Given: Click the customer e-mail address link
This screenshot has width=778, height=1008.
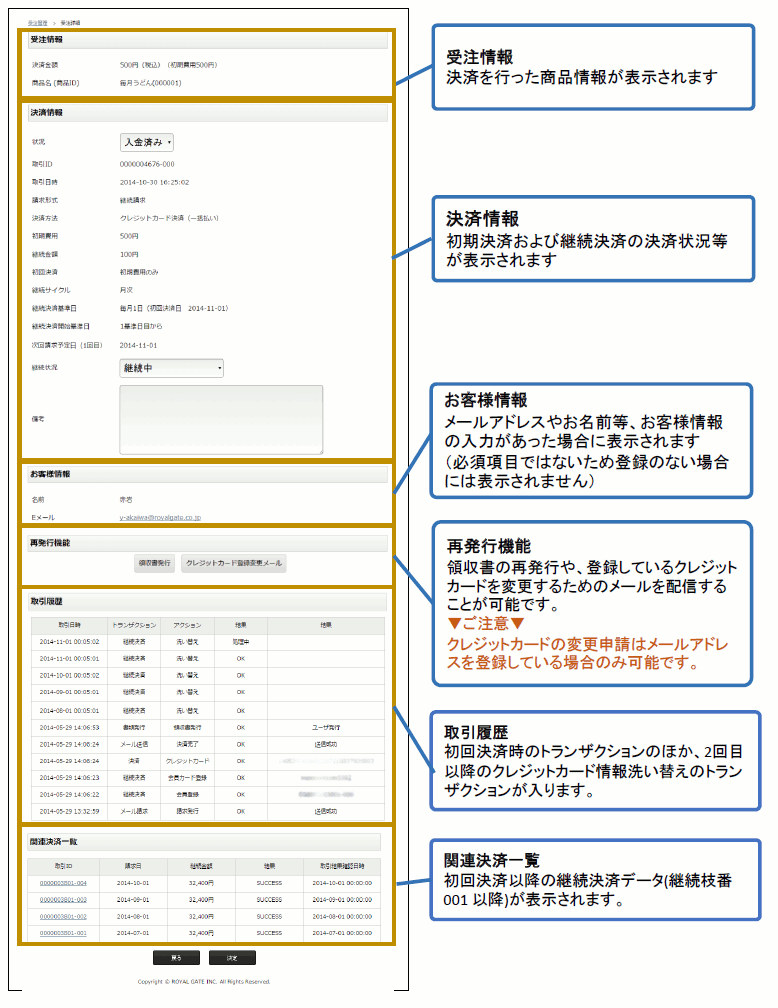Looking at the screenshot, I should click(160, 517).
